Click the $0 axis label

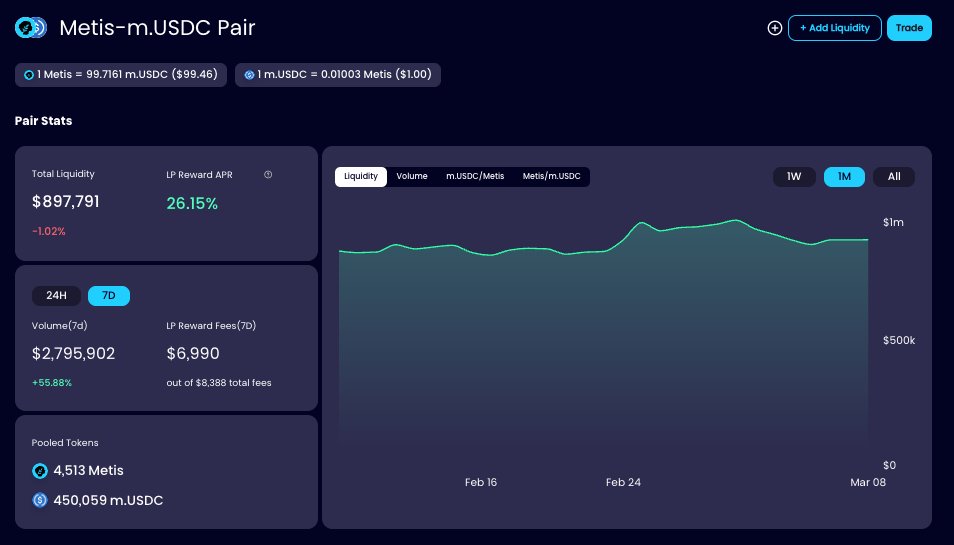tap(890, 465)
